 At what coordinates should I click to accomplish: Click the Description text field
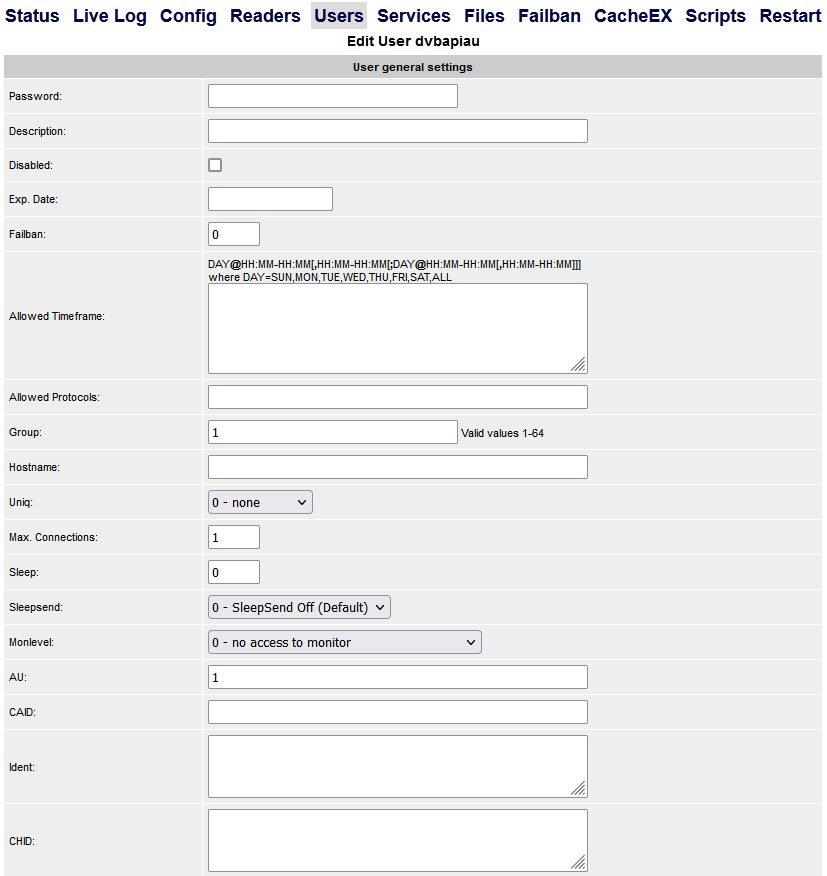[x=398, y=131]
